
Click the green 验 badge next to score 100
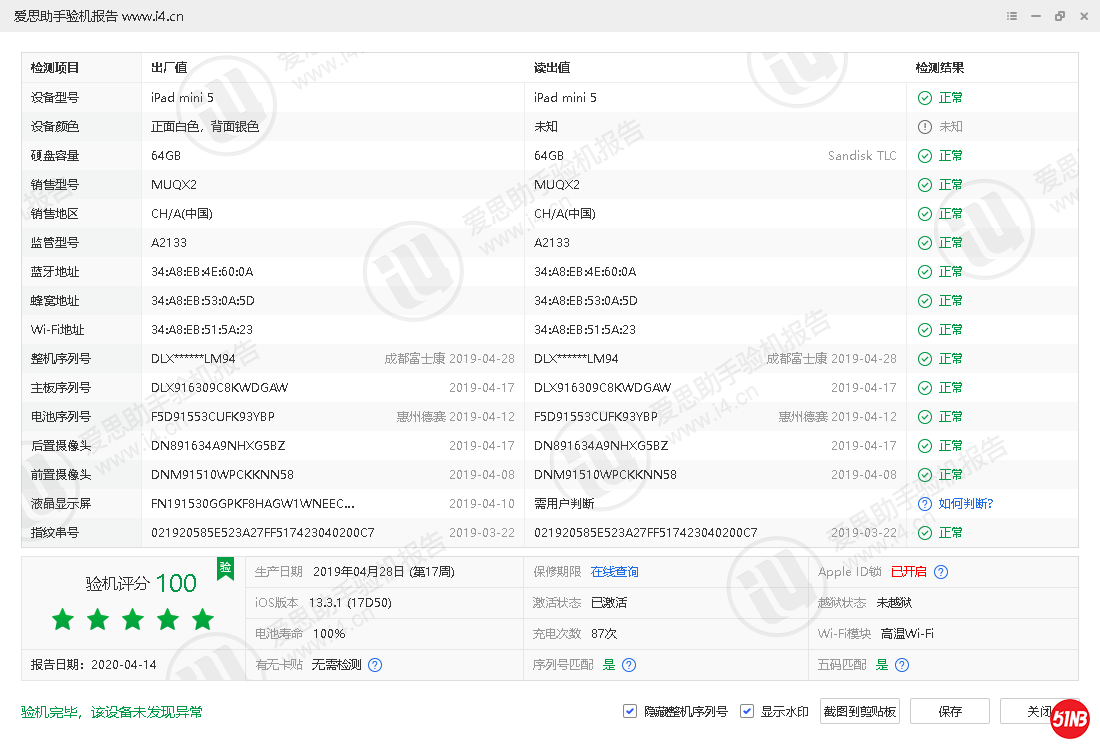click(225, 568)
